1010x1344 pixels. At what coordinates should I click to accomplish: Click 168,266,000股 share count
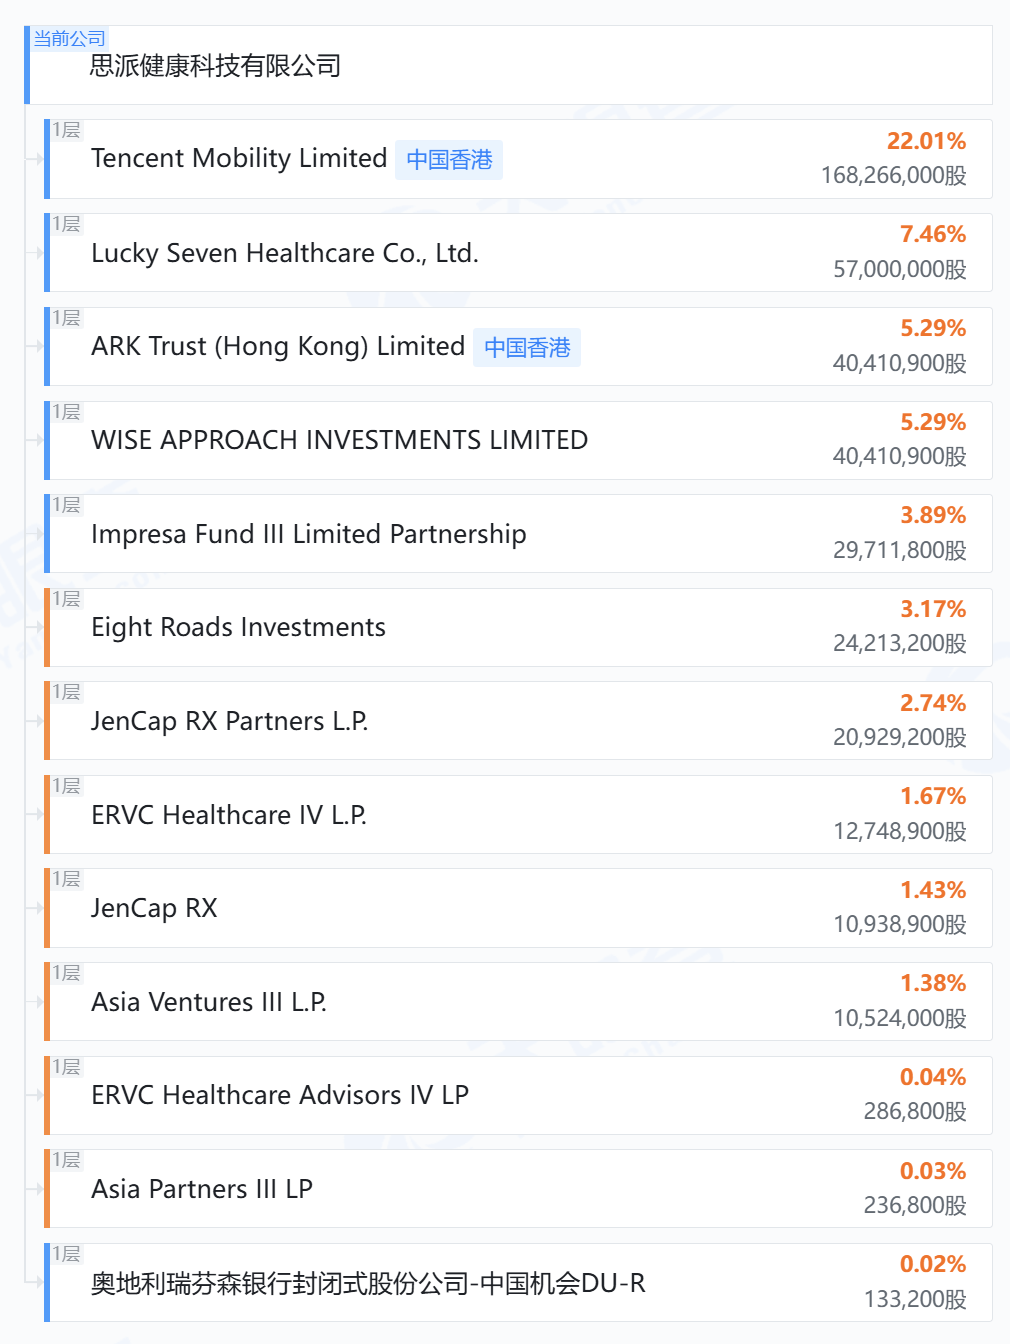coord(893,176)
